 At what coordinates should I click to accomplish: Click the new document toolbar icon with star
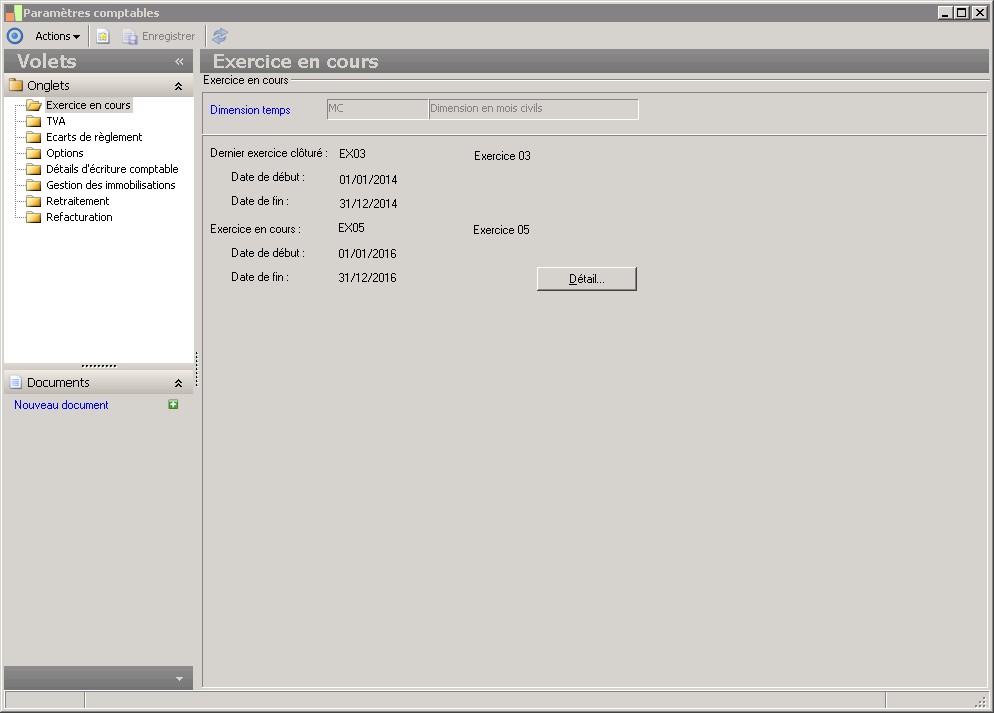click(102, 36)
